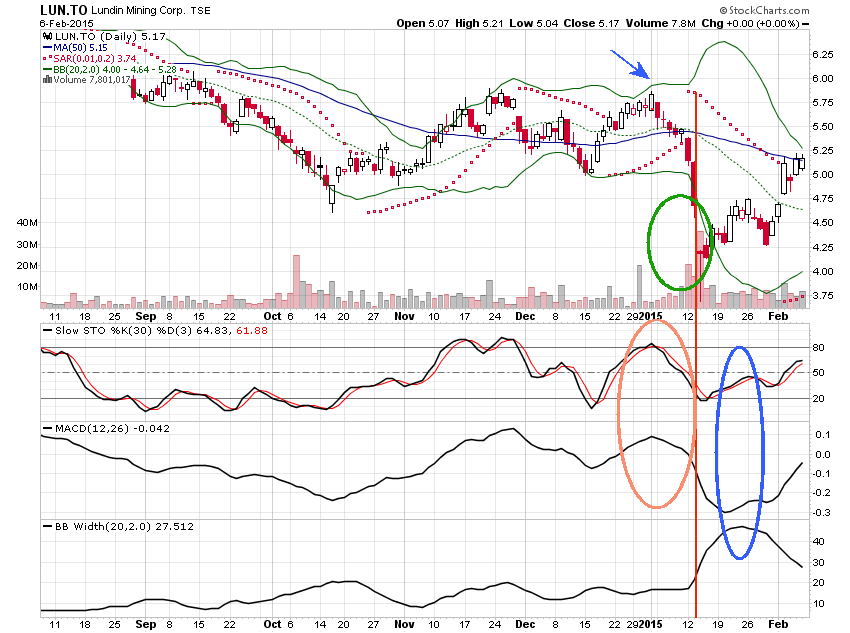The width and height of the screenshot is (850, 633).
Task: Click the 0.1 label on the MACD axis
Action: pos(823,435)
